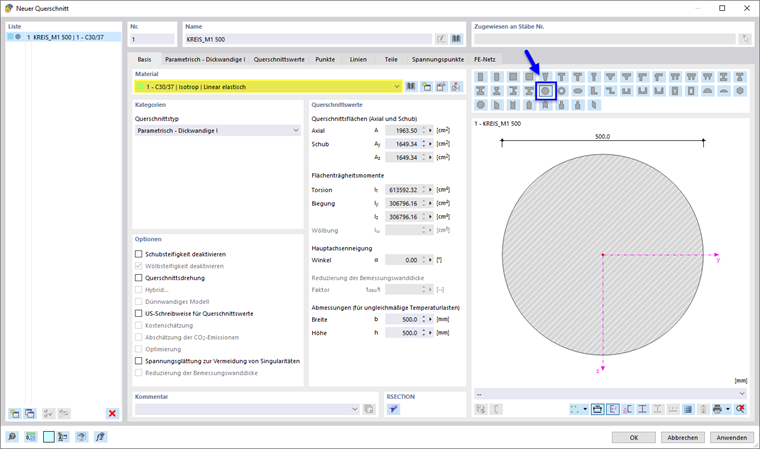Choose the circular ring cross-section shape

[561, 91]
